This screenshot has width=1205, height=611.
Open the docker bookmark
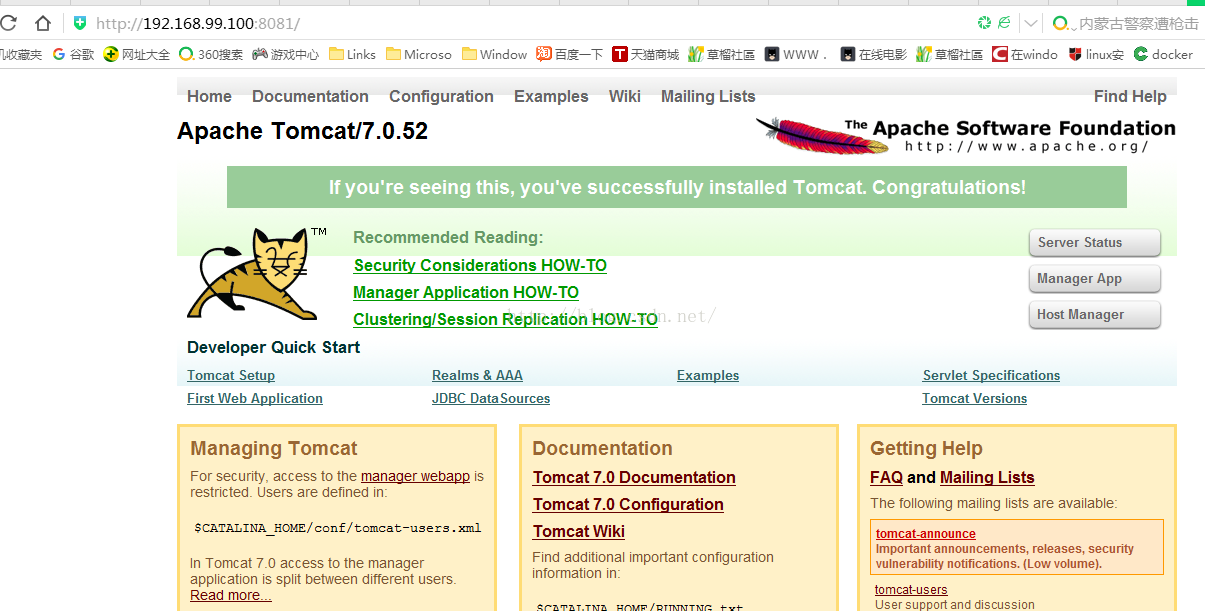click(1163, 54)
